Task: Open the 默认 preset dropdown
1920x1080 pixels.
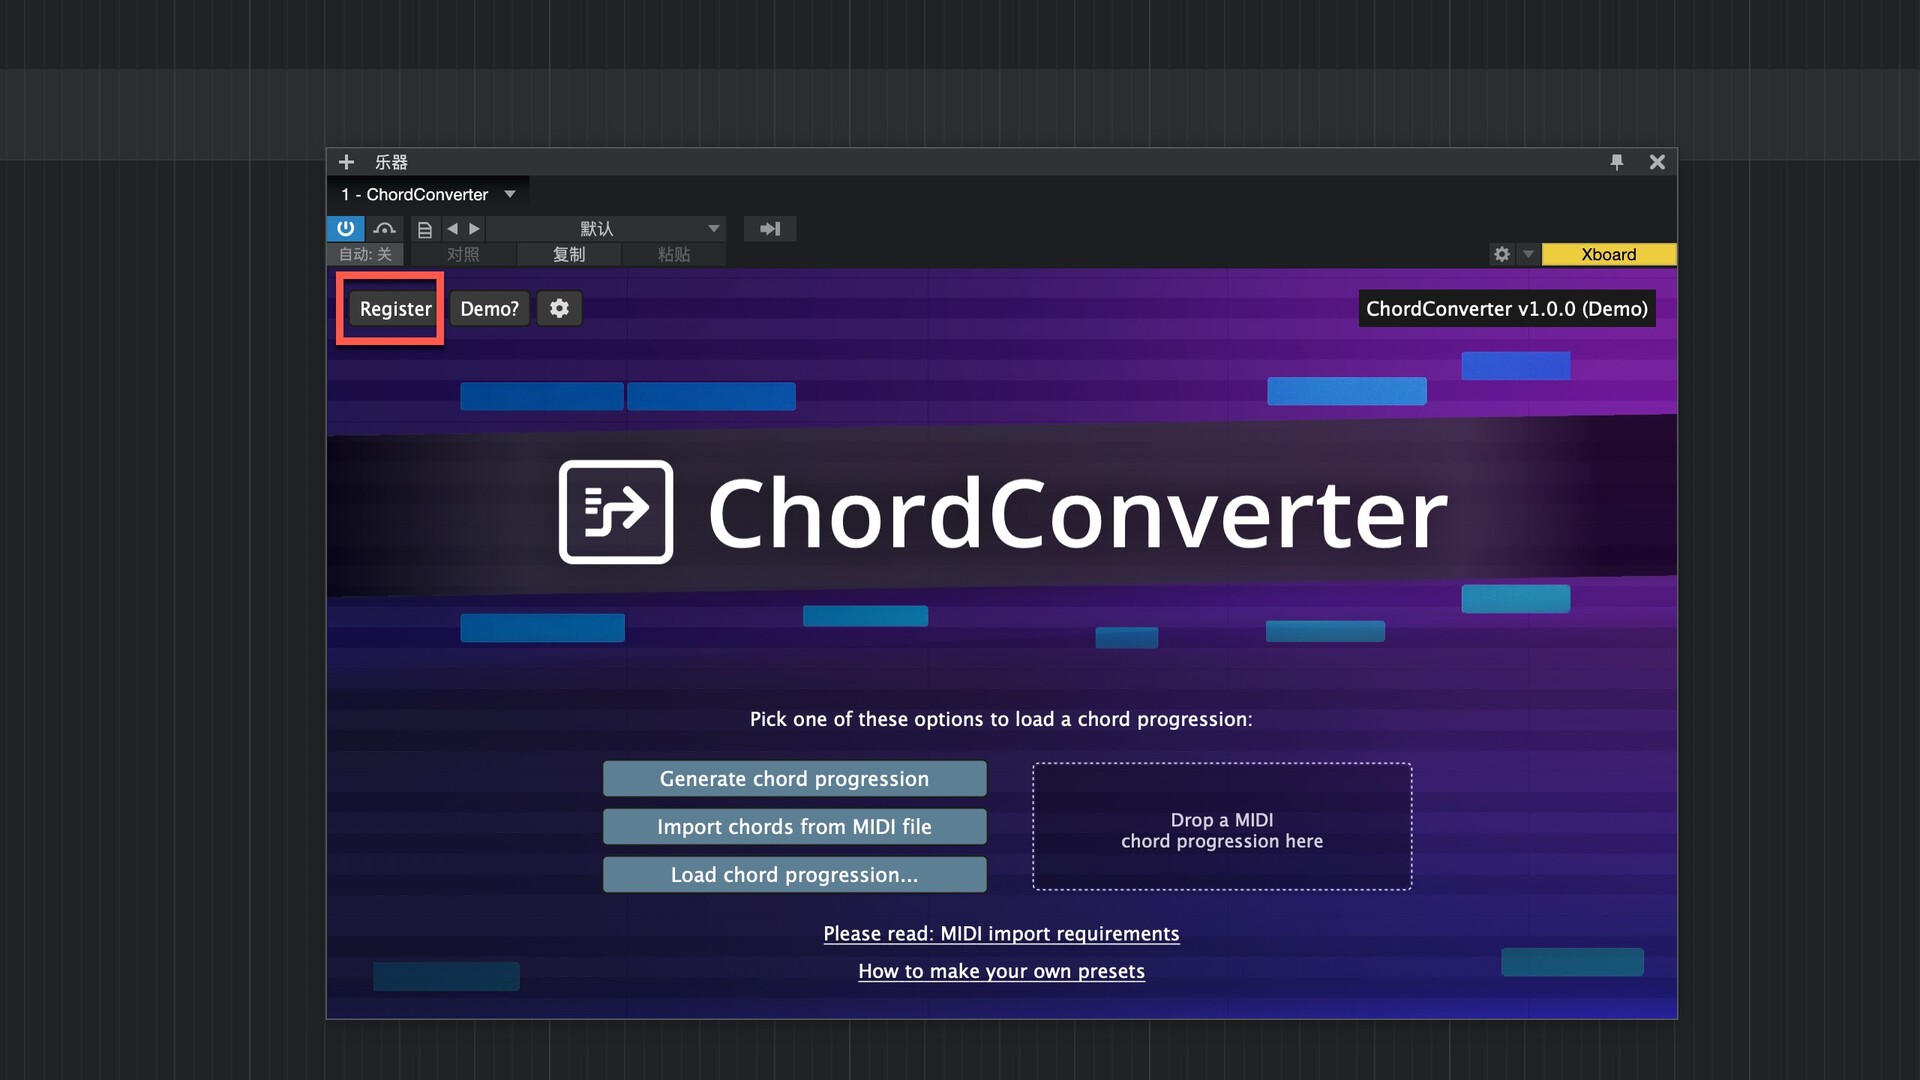Action: [606, 229]
